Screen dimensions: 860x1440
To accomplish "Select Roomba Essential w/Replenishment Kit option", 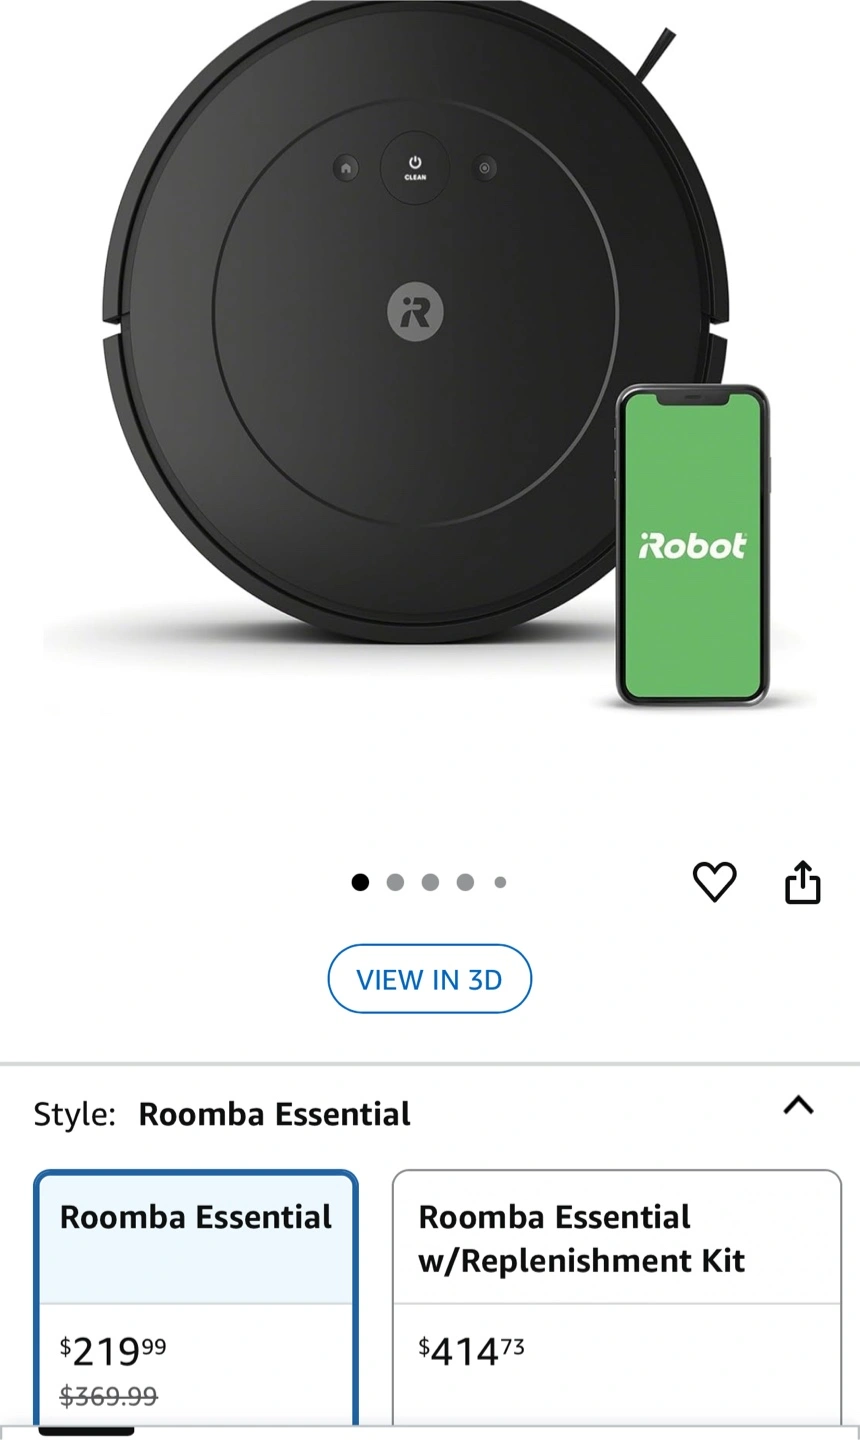I will pos(617,1300).
